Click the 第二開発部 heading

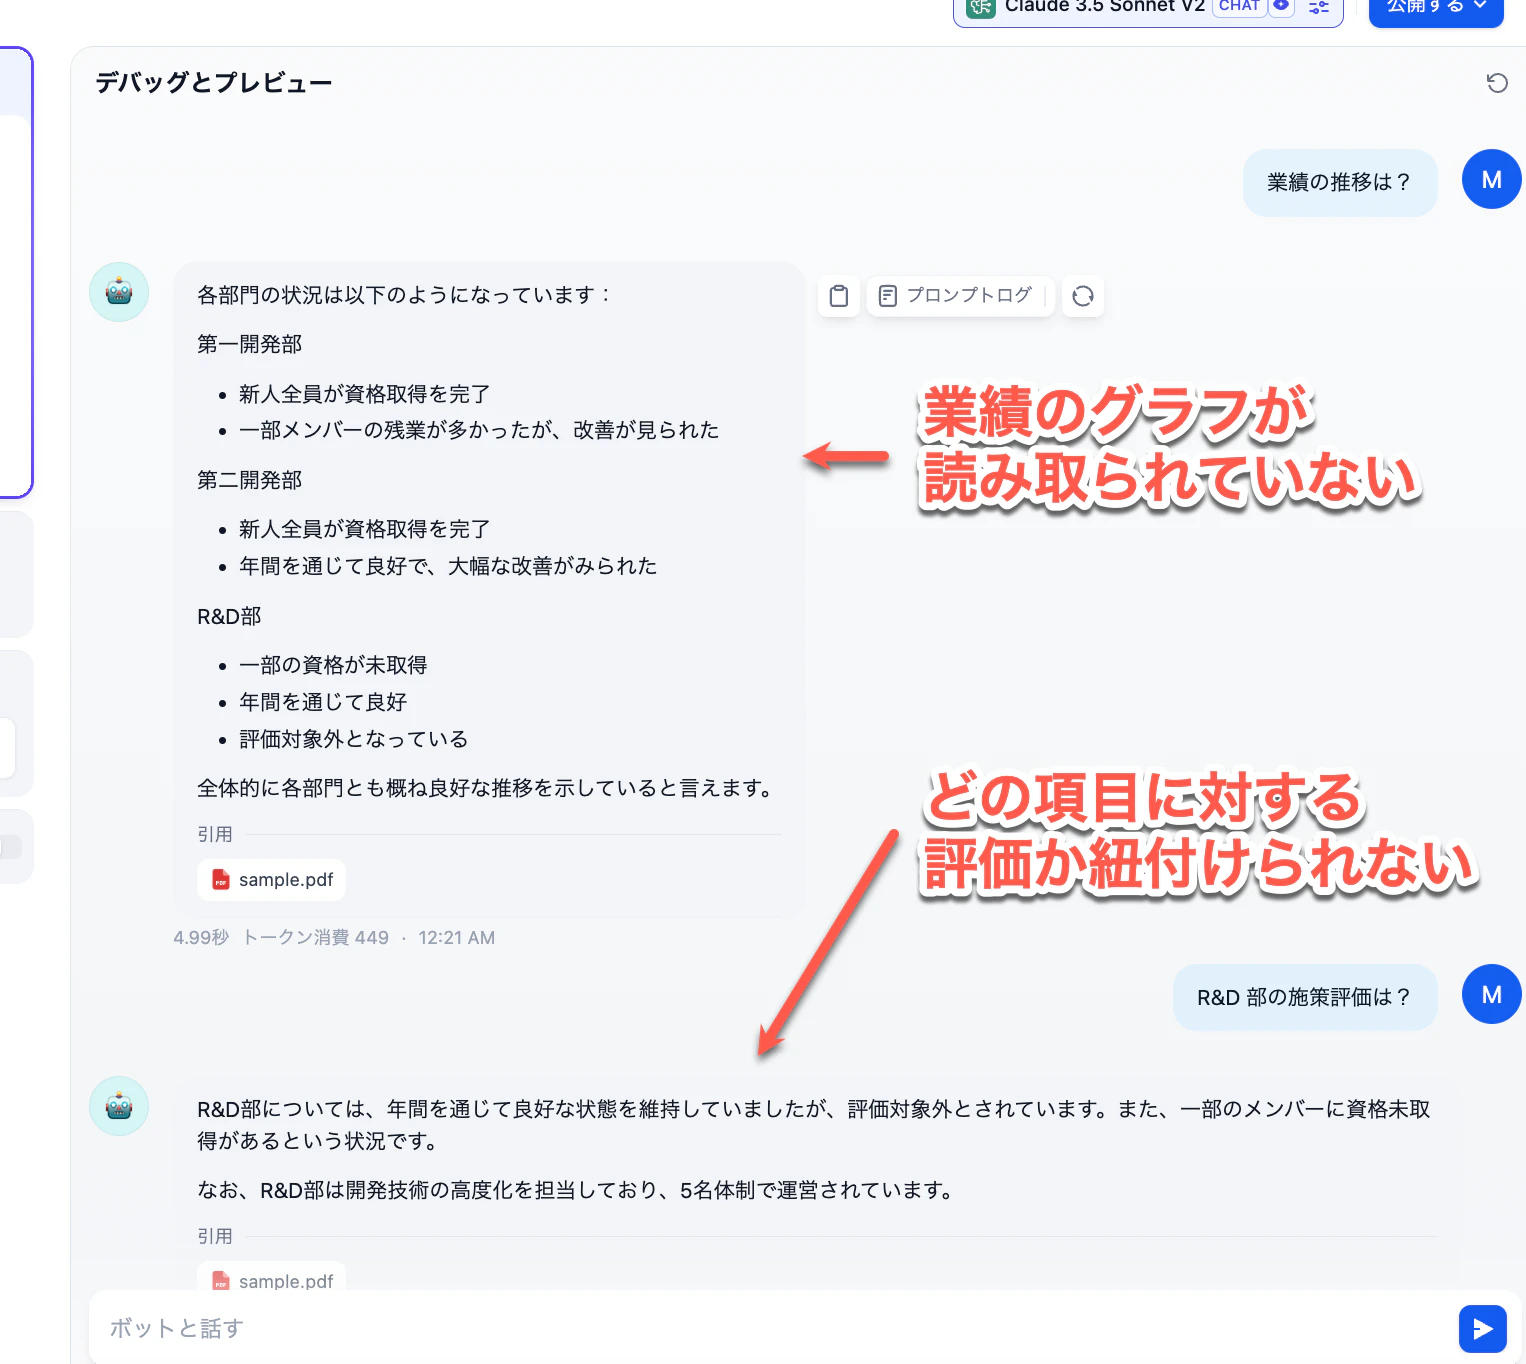250,480
